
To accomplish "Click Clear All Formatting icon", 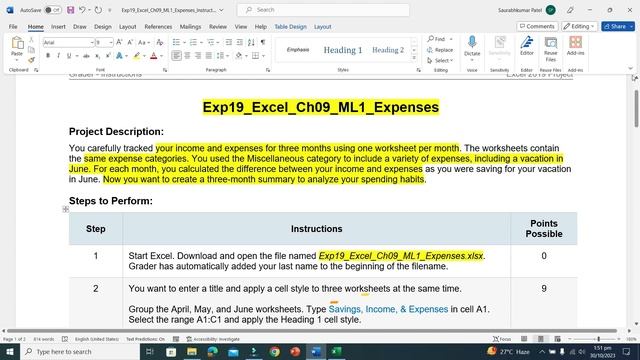I will (160, 42).
